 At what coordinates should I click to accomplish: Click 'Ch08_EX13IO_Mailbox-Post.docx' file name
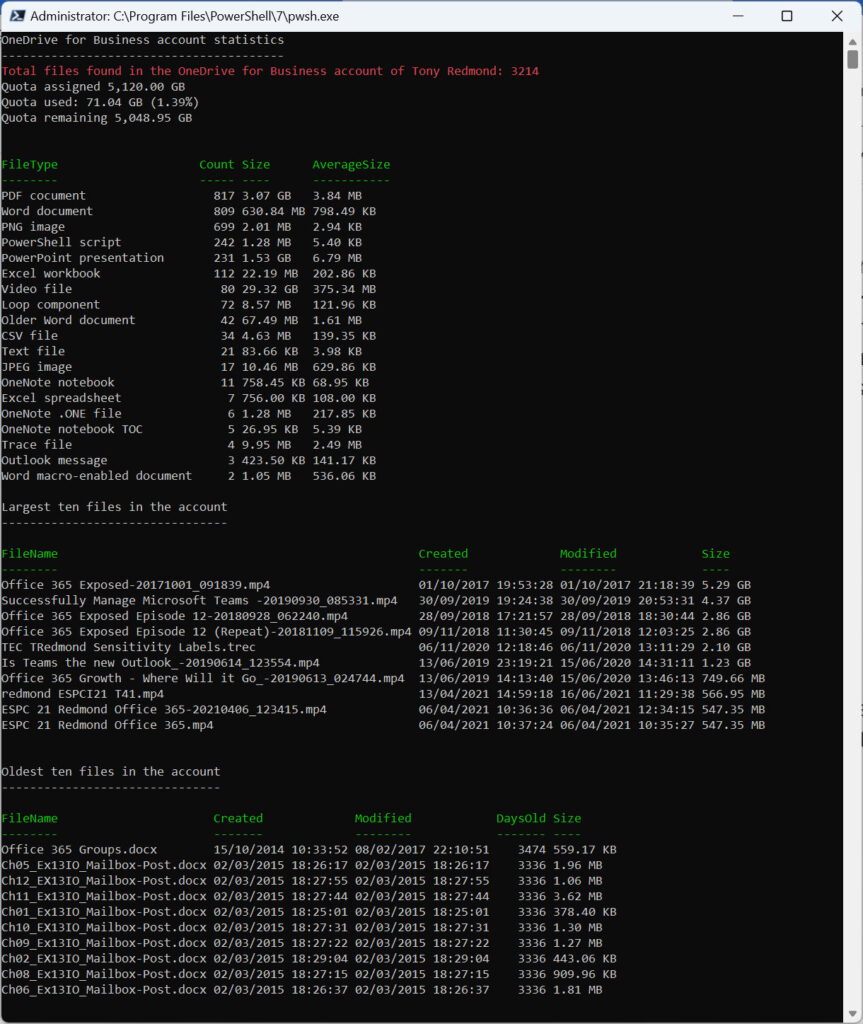tap(104, 974)
